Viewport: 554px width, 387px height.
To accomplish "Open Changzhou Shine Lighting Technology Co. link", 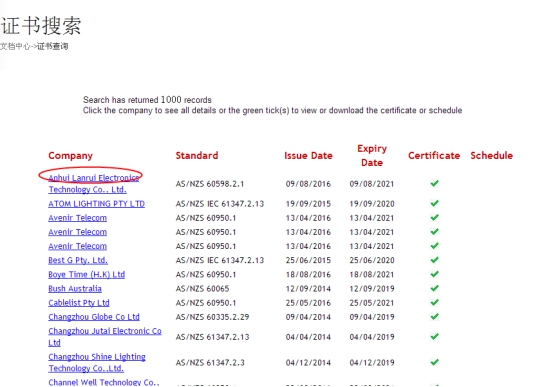I will 97,362.
